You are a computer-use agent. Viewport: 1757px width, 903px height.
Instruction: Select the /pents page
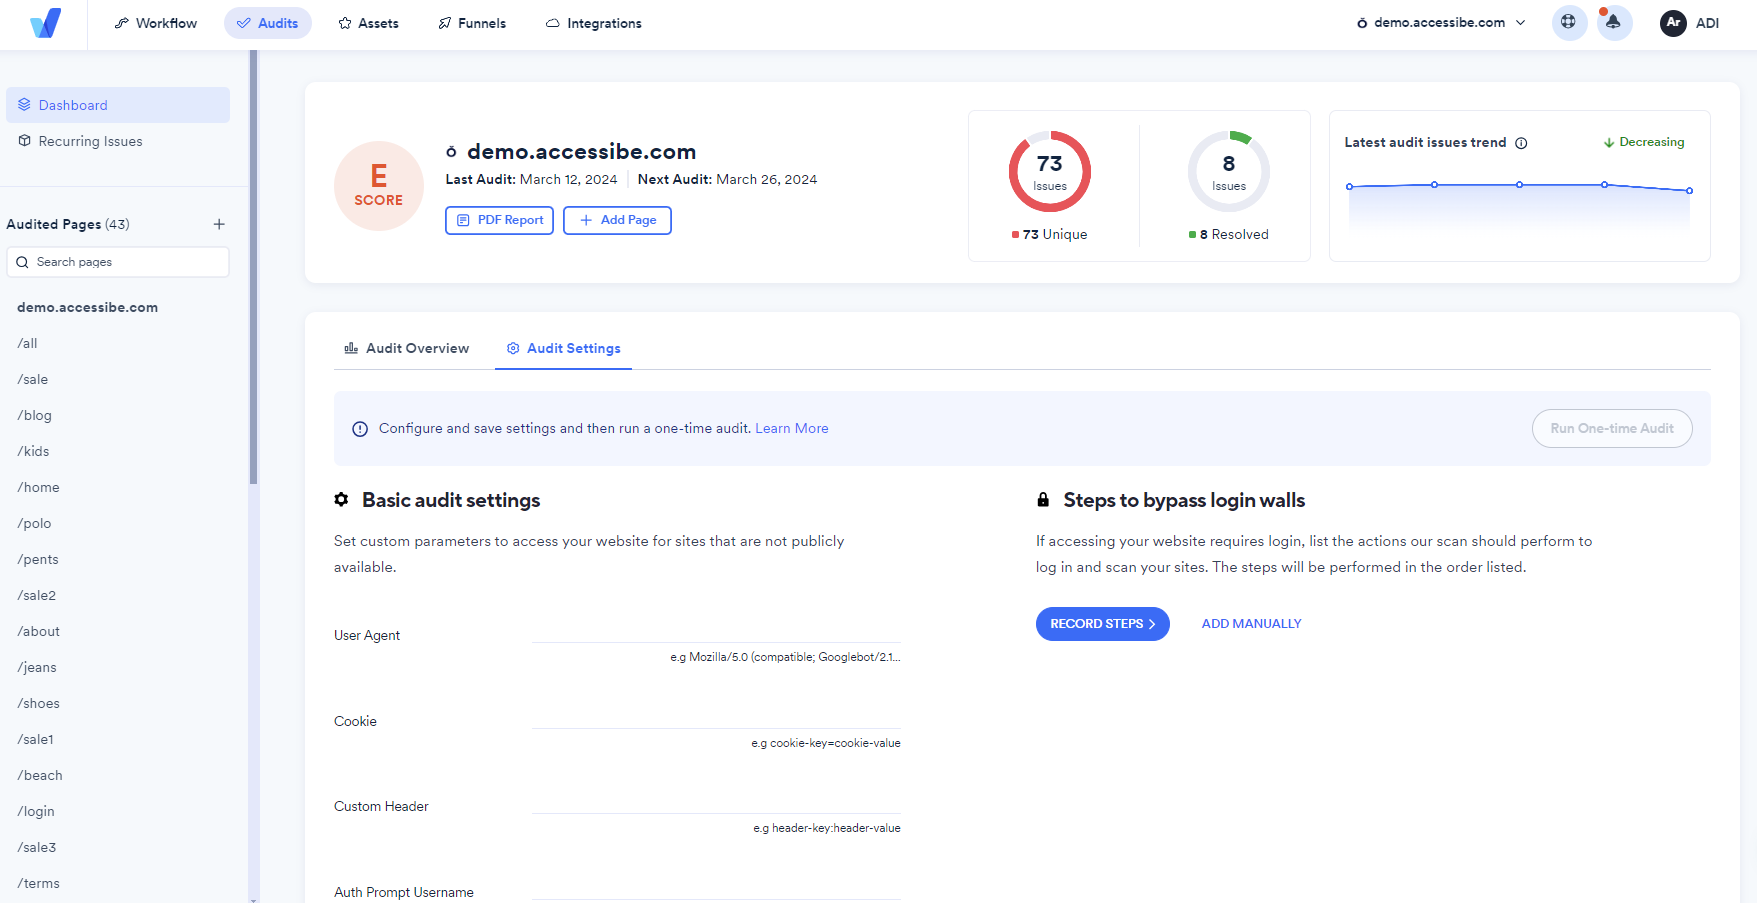[38, 559]
